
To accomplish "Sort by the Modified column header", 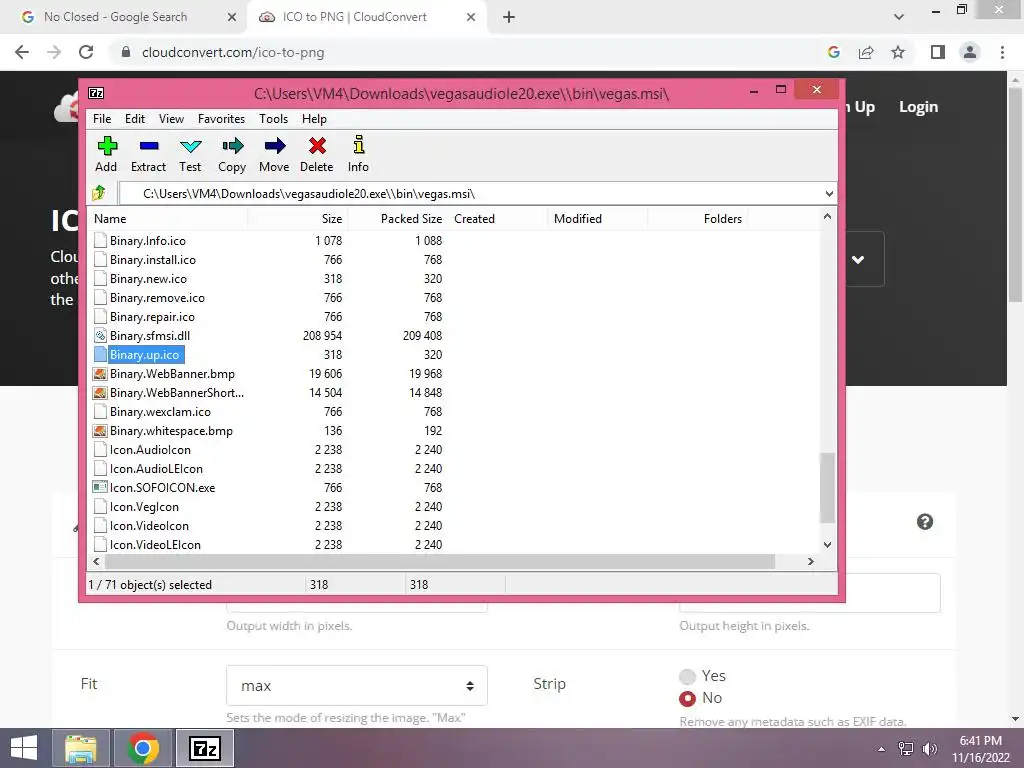I will (597, 219).
